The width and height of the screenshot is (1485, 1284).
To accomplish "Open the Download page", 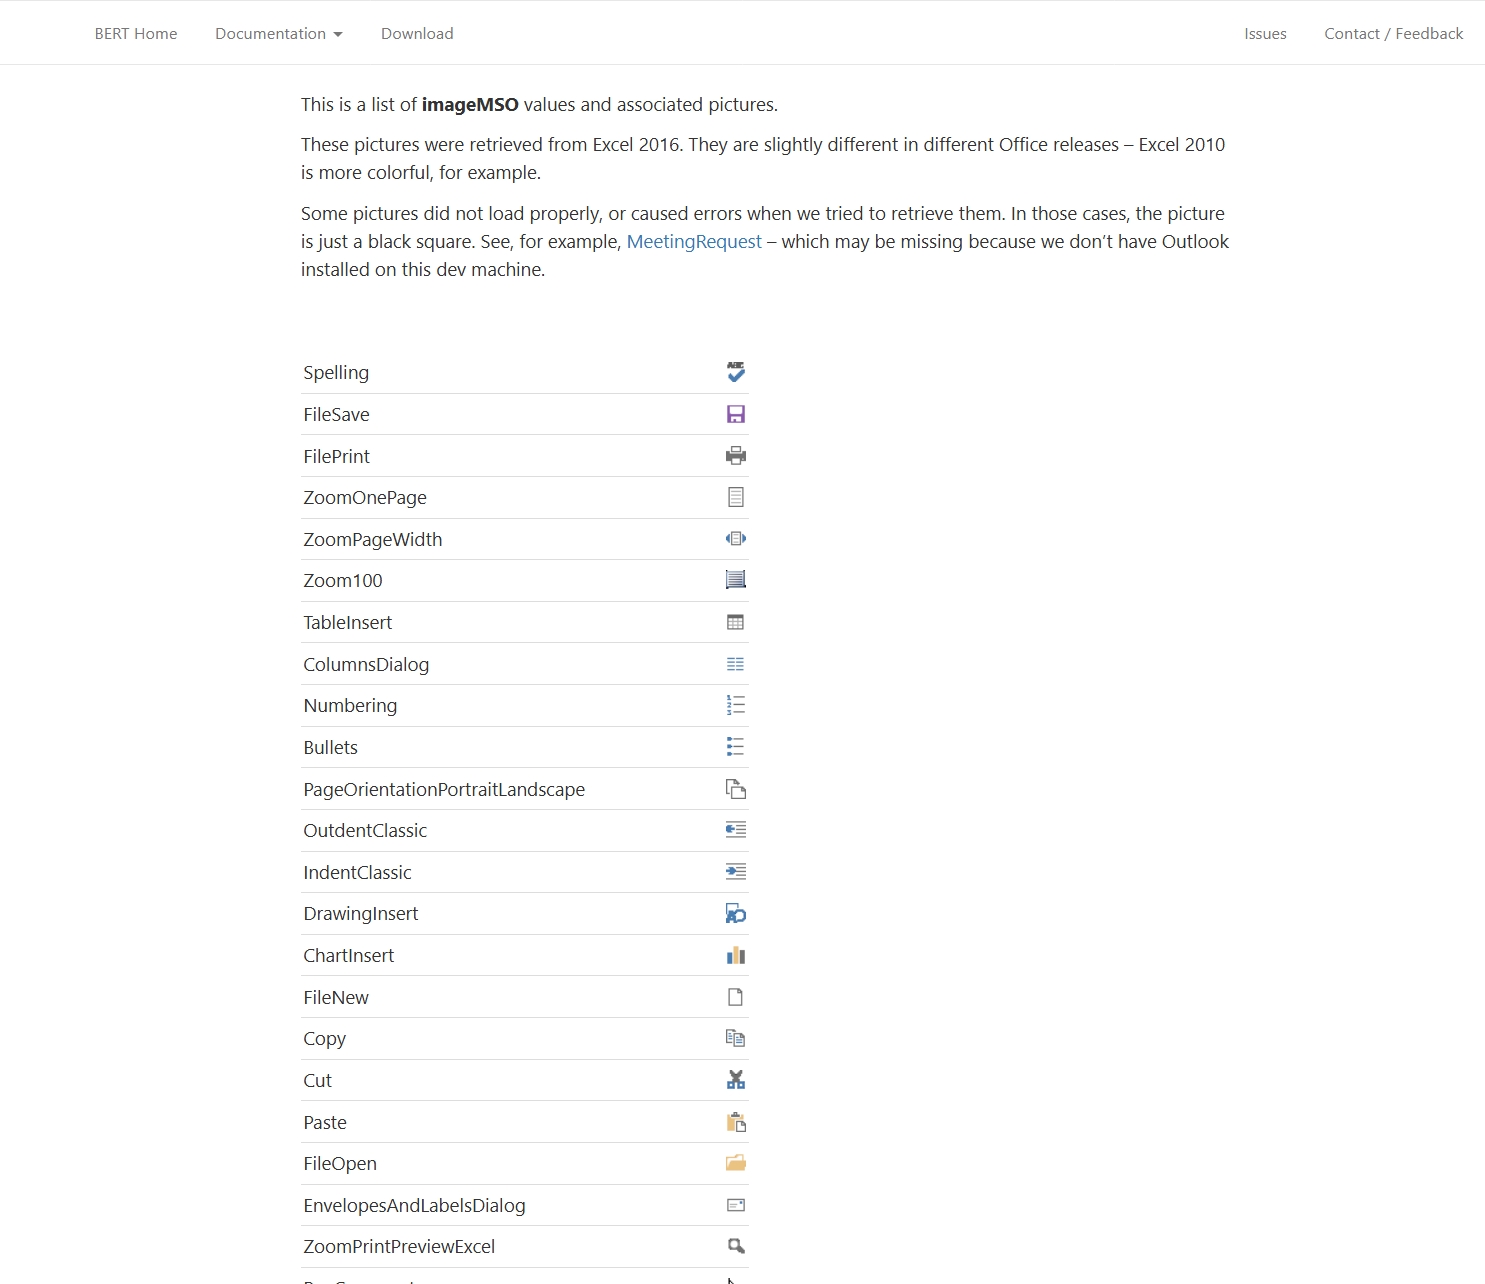I will pos(417,34).
